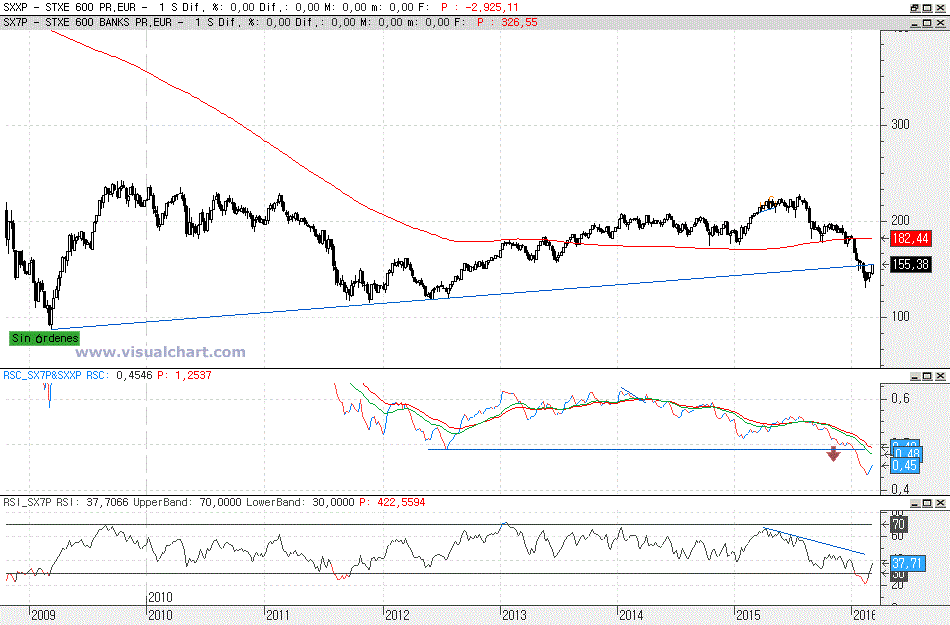Click the black 155,38 last price tag
This screenshot has height=625, width=950.
pos(911,265)
